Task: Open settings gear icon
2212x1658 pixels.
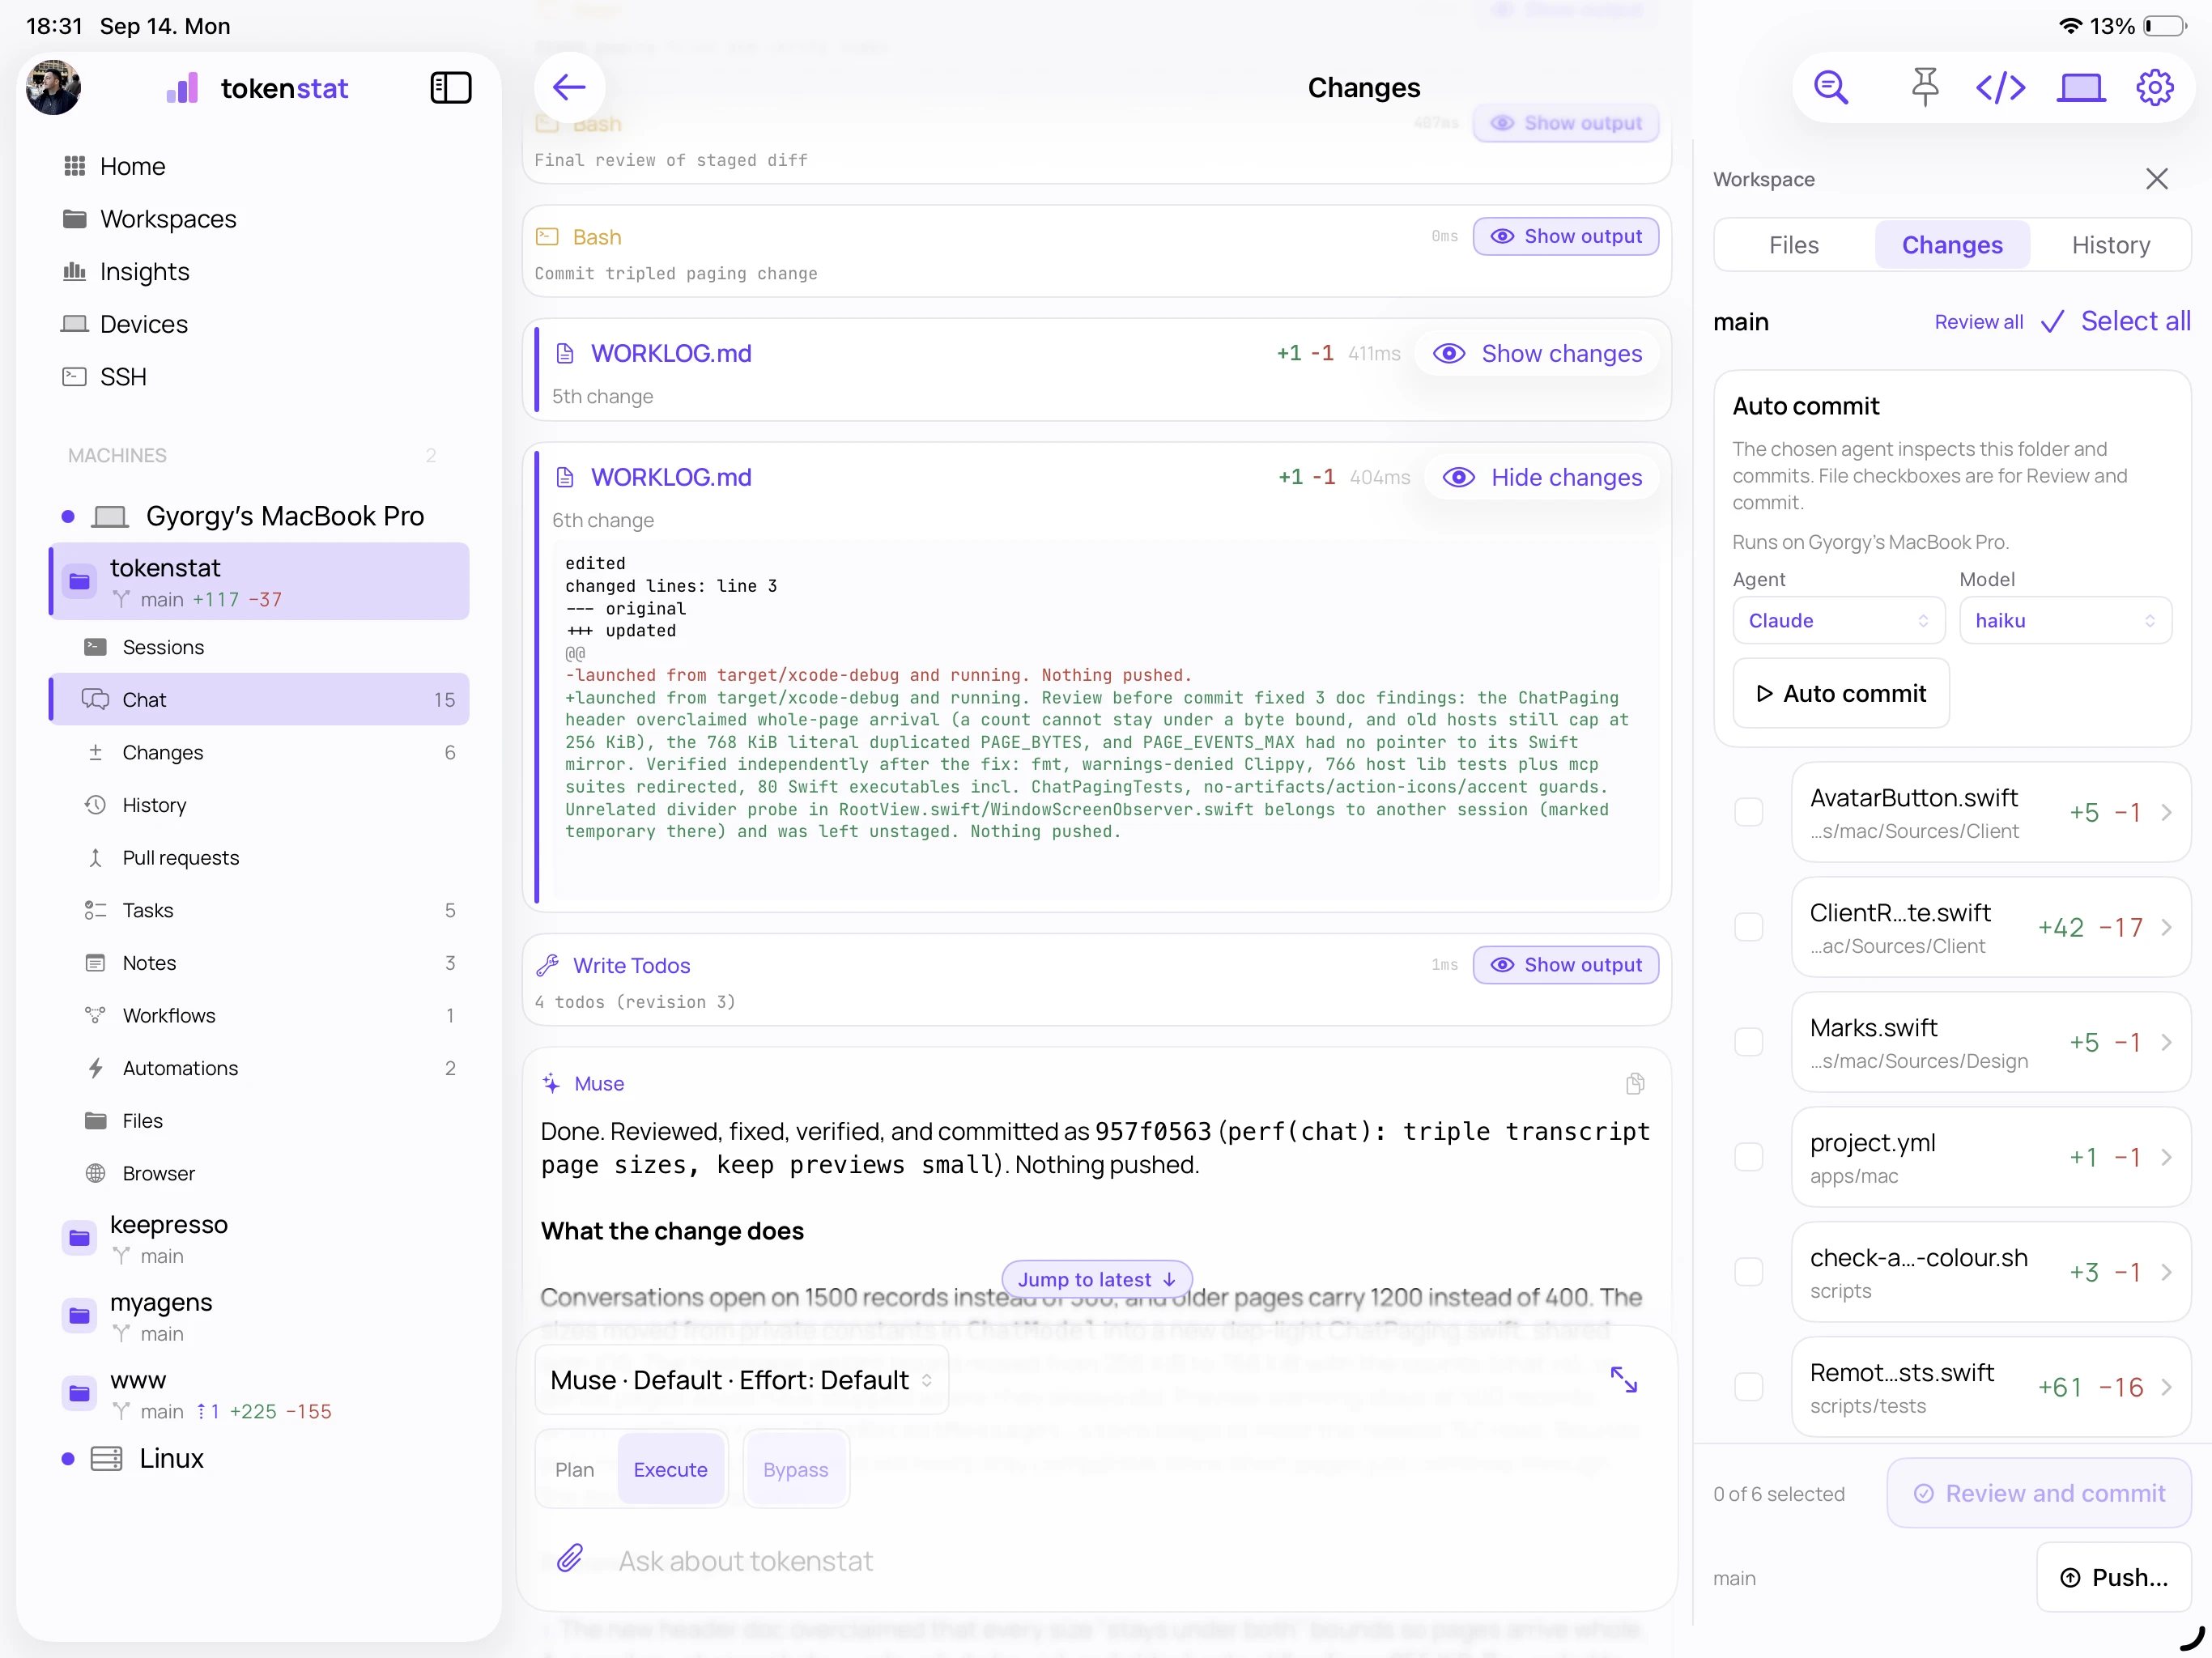Action: coord(2155,87)
